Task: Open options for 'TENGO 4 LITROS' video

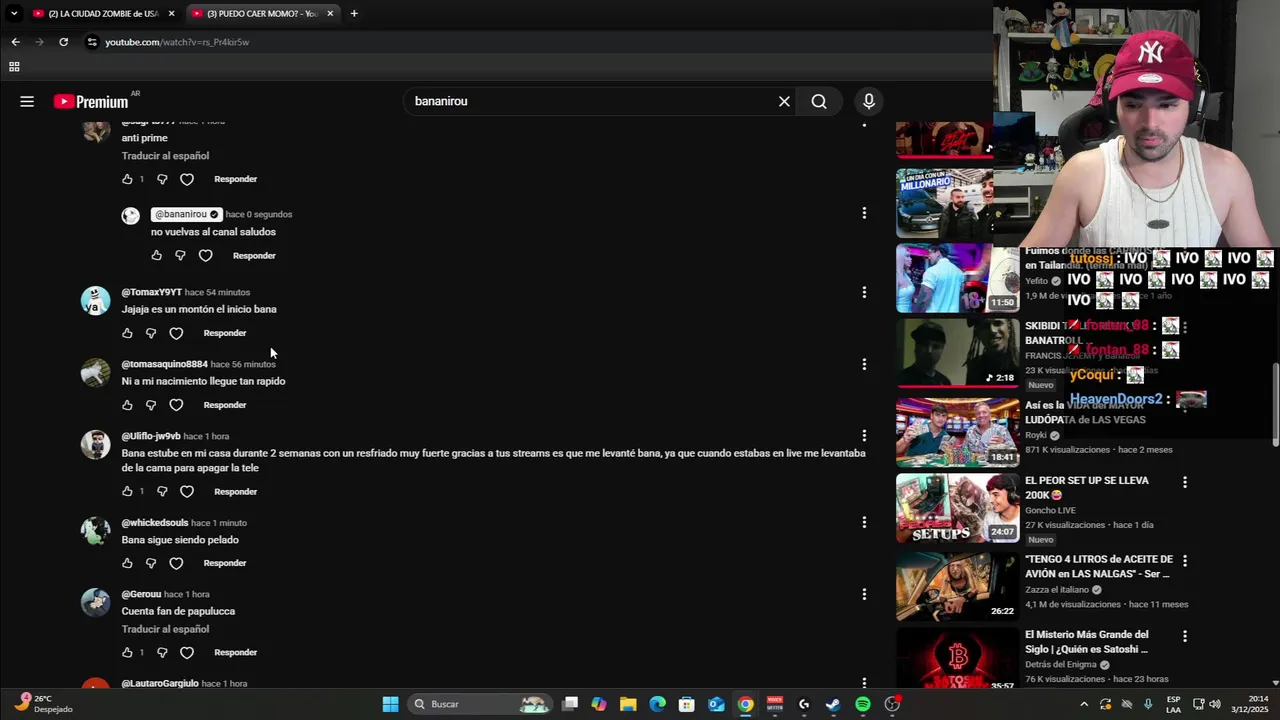Action: tap(1185, 561)
